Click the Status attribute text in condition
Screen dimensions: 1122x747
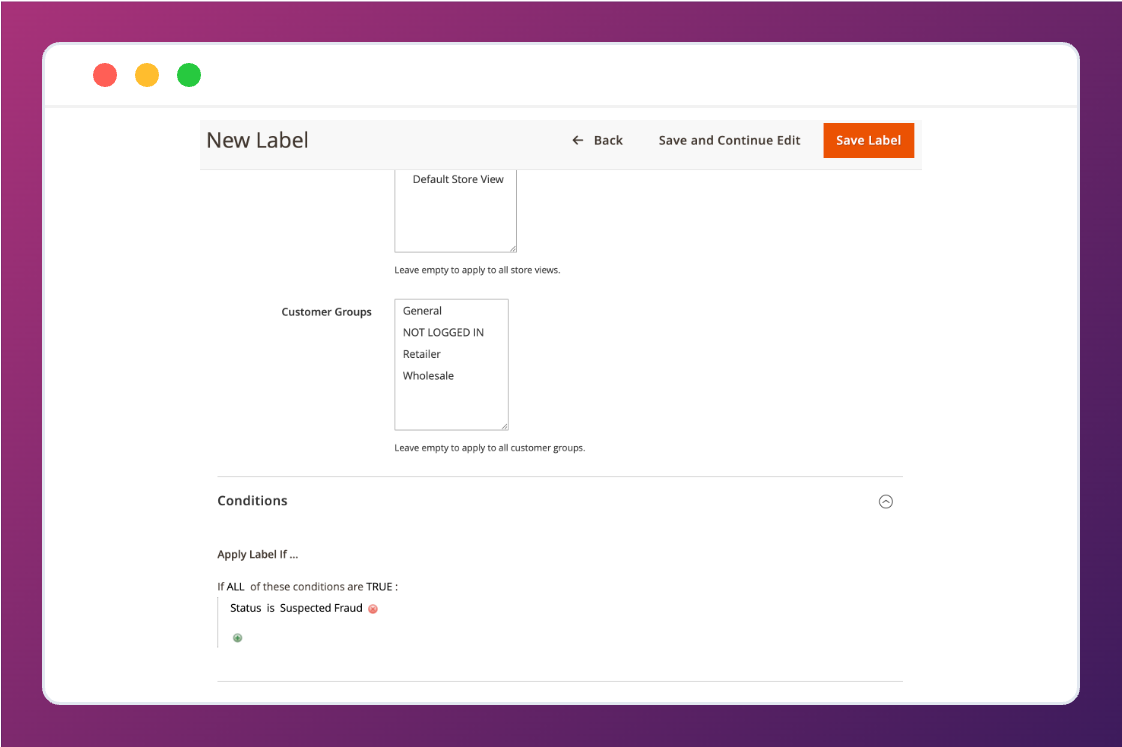[x=245, y=608]
